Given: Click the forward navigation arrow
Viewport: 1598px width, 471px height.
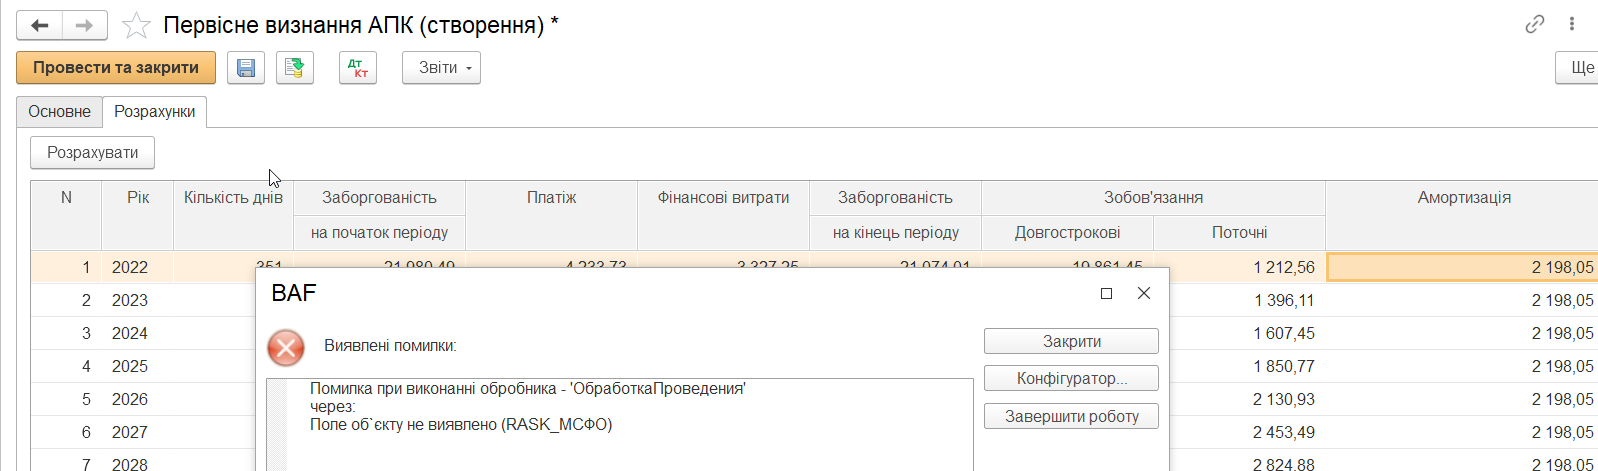Looking at the screenshot, I should tap(85, 25).
